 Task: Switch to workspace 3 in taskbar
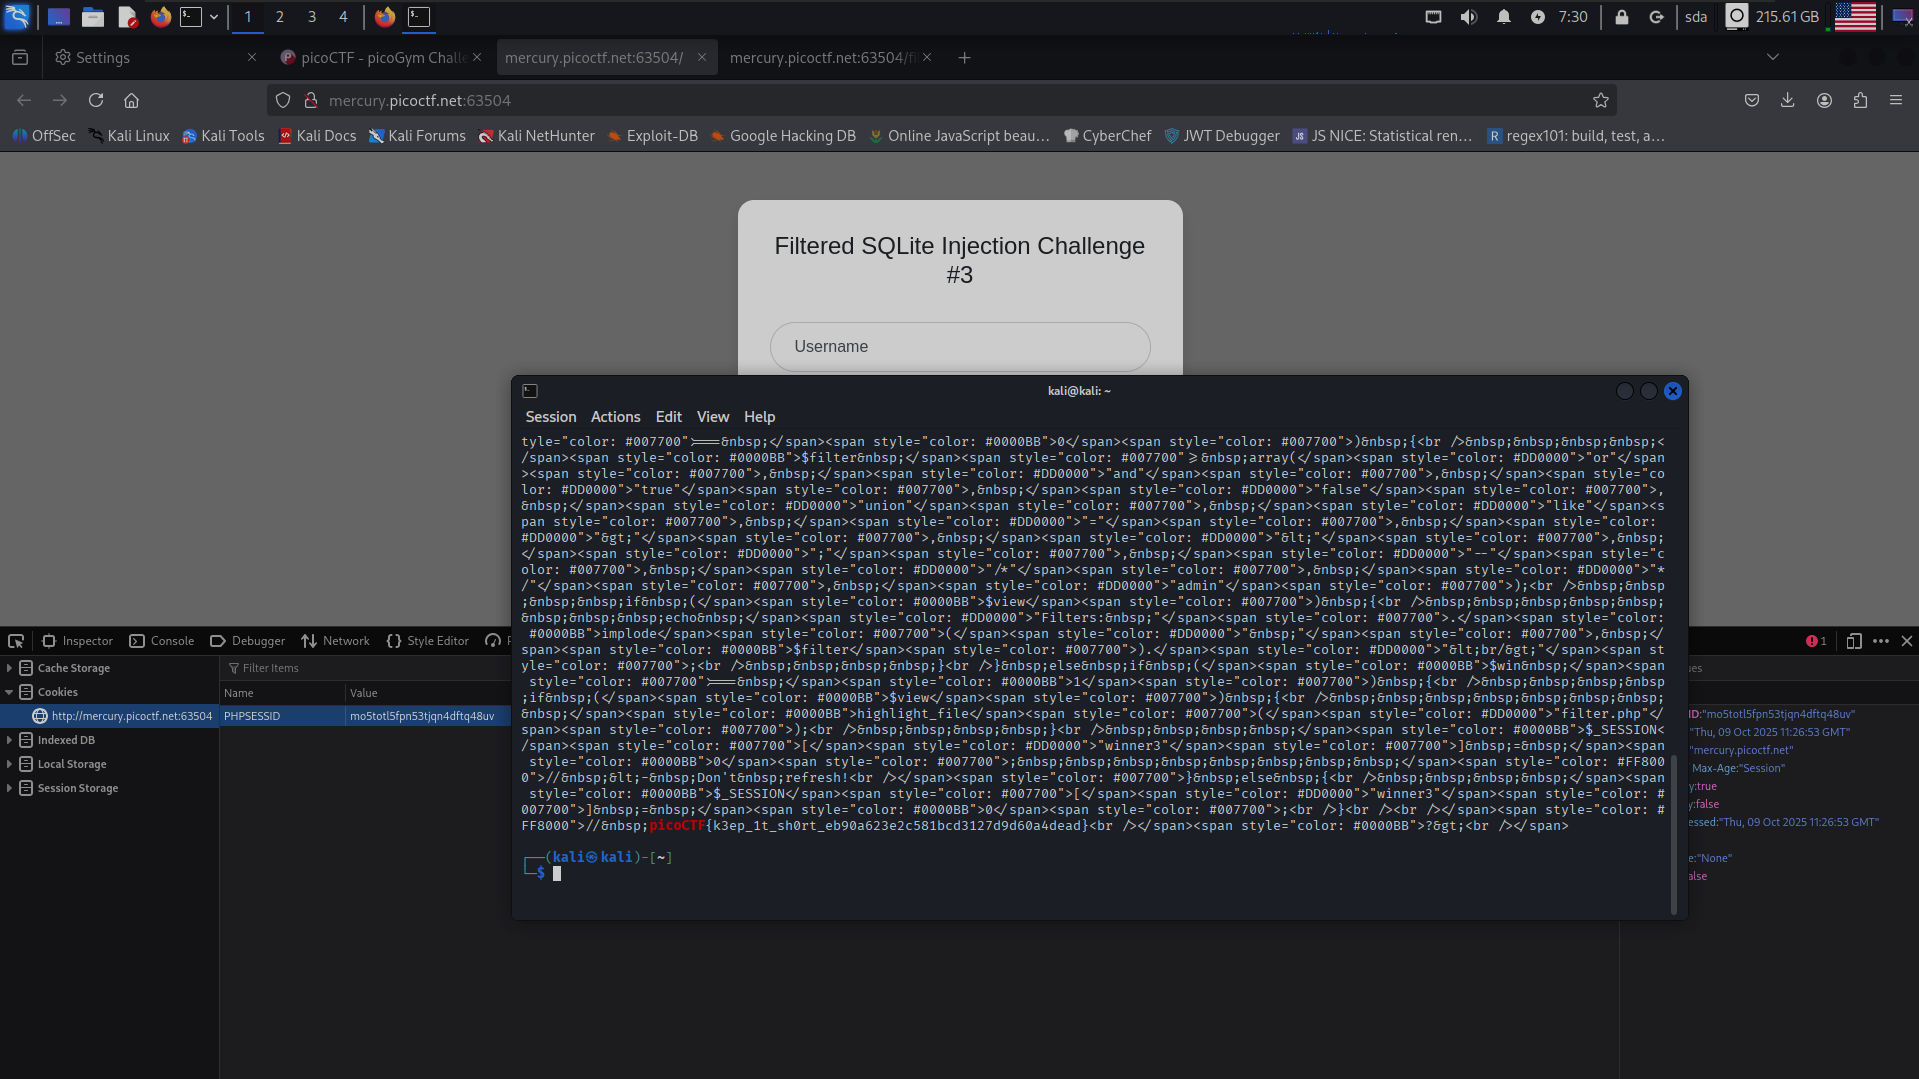pyautogui.click(x=312, y=17)
